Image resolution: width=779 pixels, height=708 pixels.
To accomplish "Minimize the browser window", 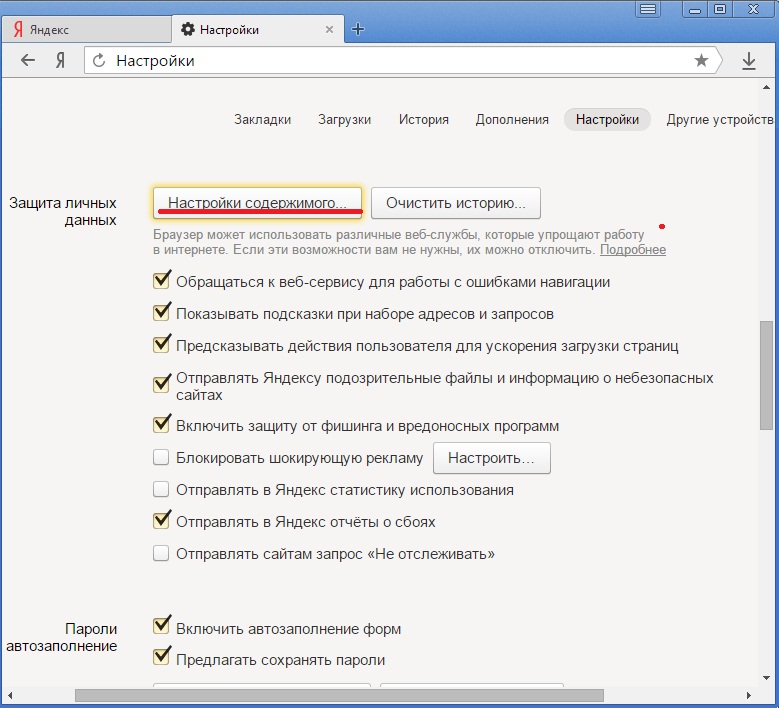I will point(695,9).
